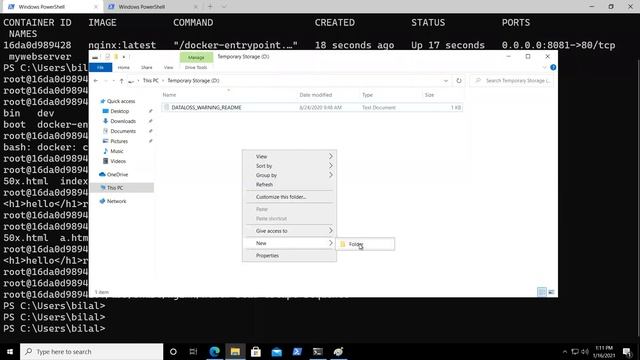This screenshot has width=640, height=360.
Task: Open OneDrive in the navigation pane
Action: tap(113, 175)
